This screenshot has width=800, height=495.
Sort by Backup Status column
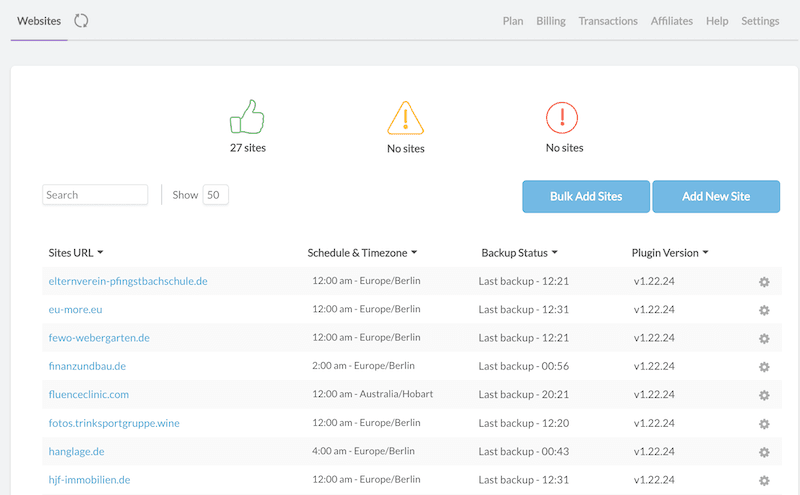(519, 253)
